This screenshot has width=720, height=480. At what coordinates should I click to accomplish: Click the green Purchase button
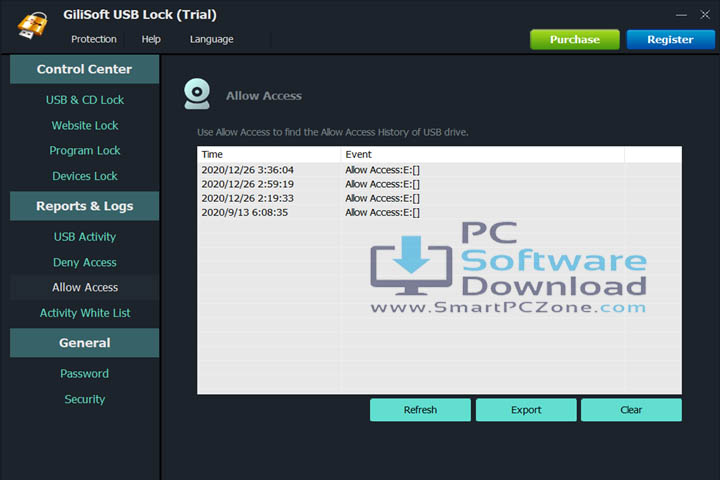click(x=574, y=40)
